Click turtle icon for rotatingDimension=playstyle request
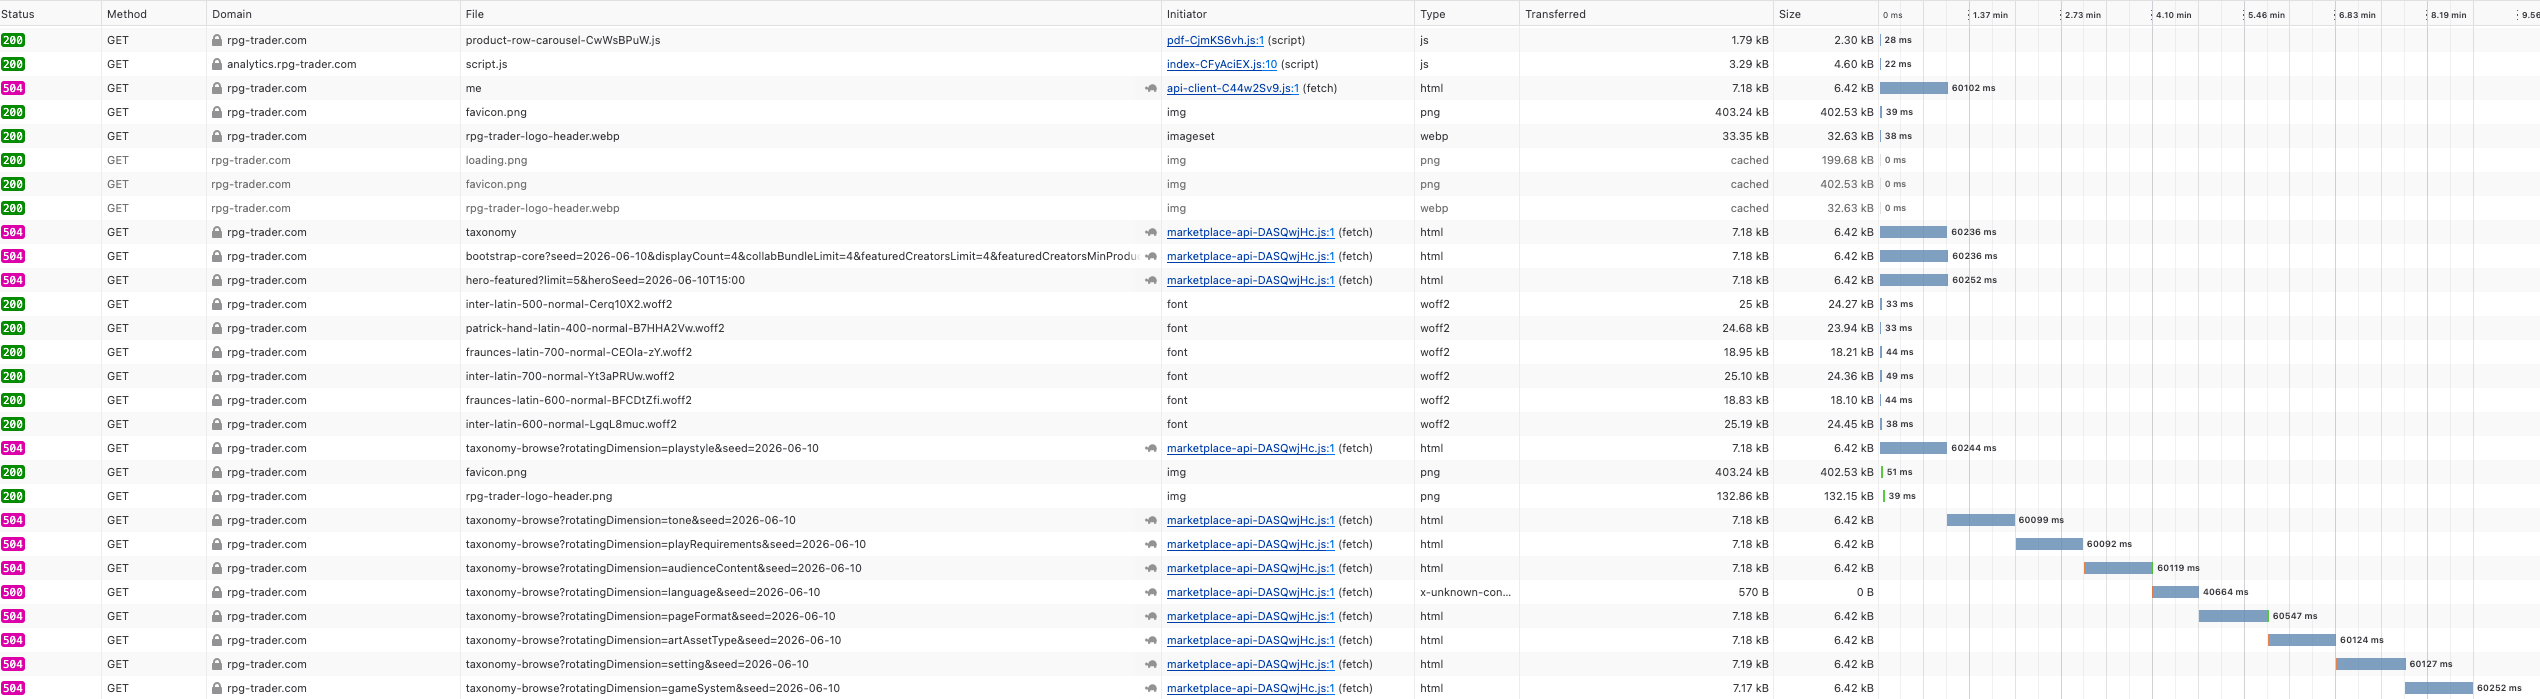The image size is (2540, 699). click(x=1150, y=448)
